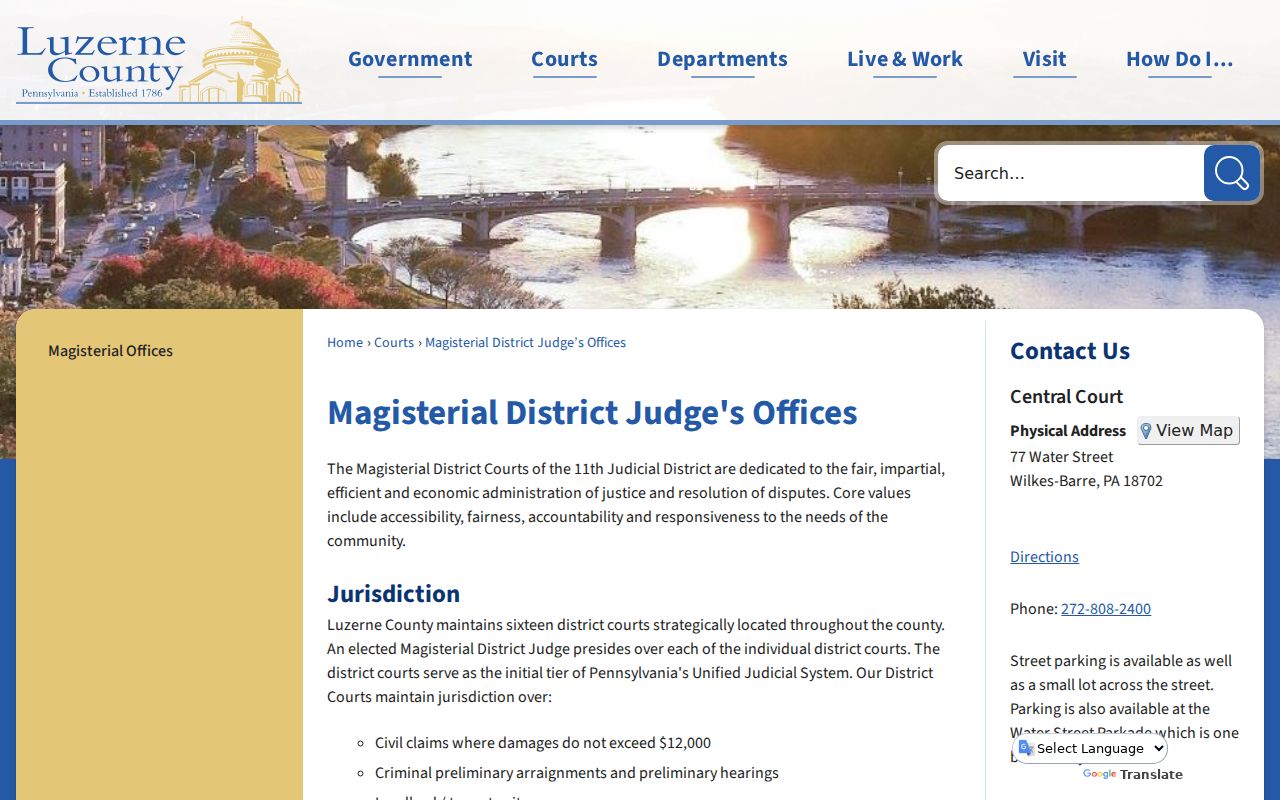The image size is (1280, 800).
Task: Click Magisterial District Judge's Offices breadcrumb
Action: [525, 343]
